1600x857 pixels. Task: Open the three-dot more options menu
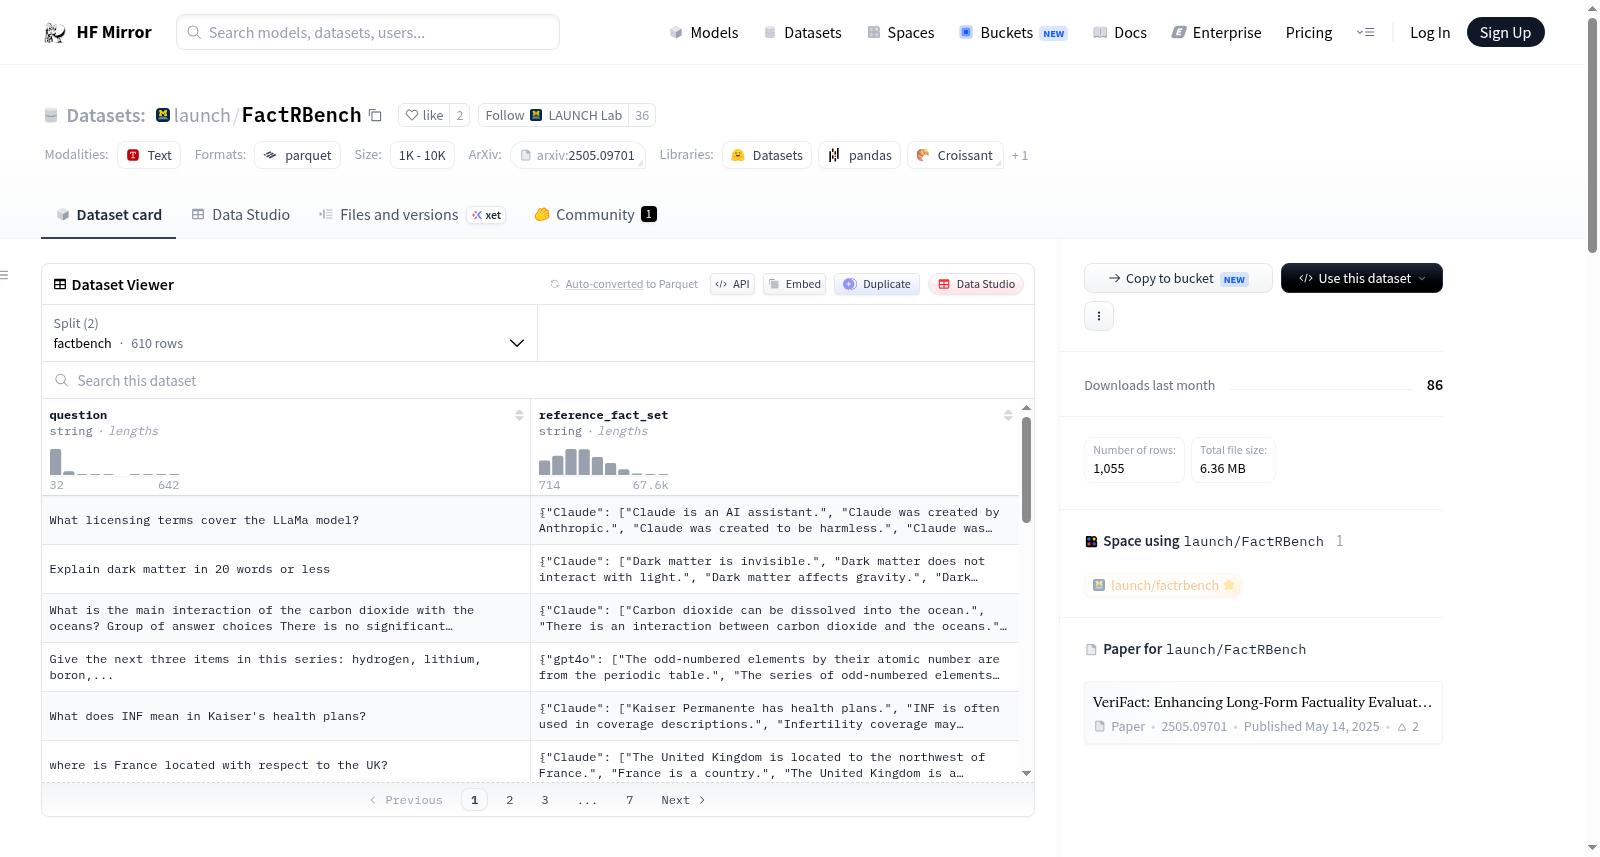(x=1099, y=316)
